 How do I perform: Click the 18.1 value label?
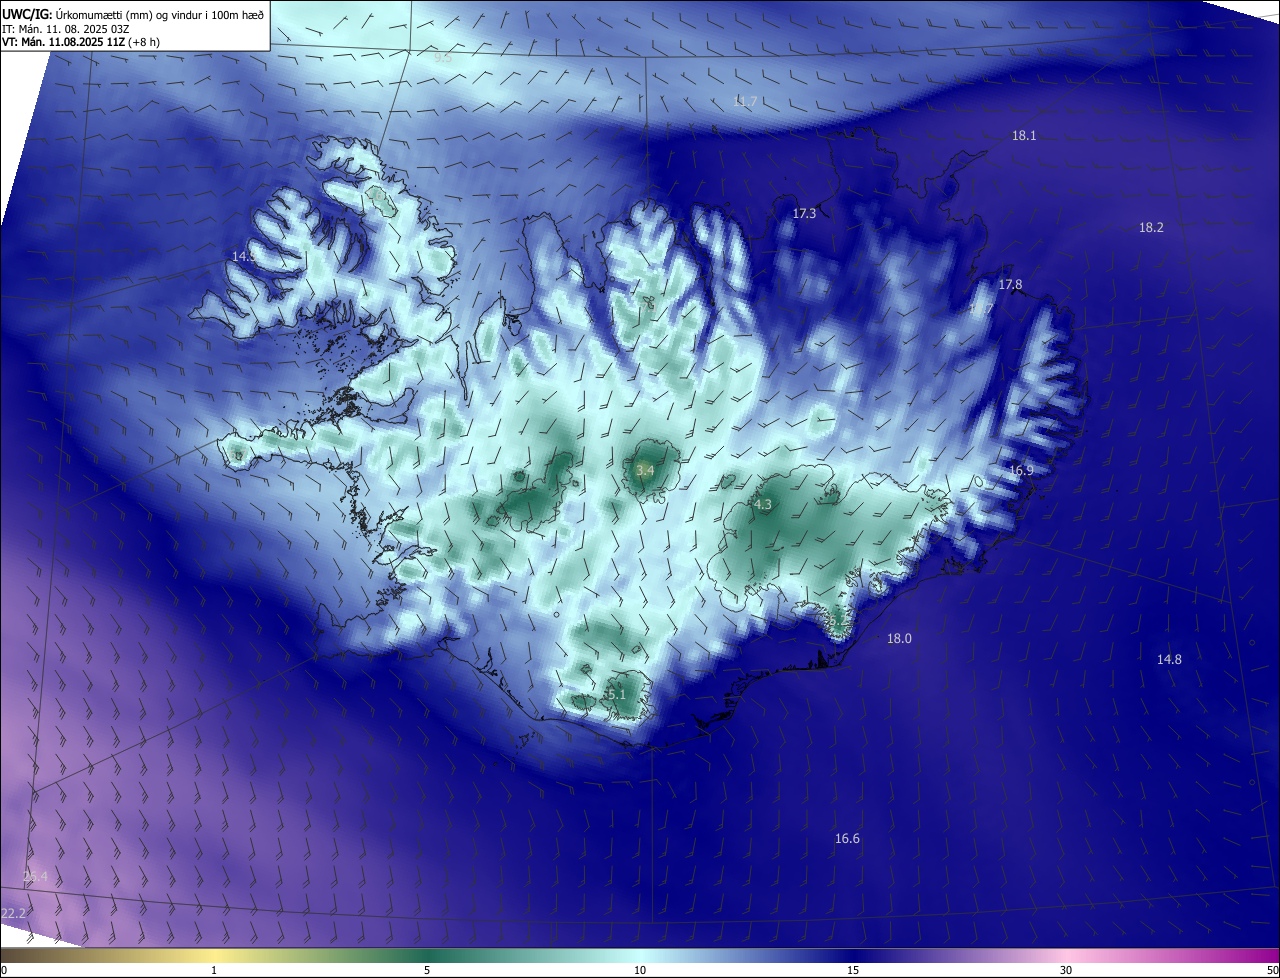click(1024, 135)
